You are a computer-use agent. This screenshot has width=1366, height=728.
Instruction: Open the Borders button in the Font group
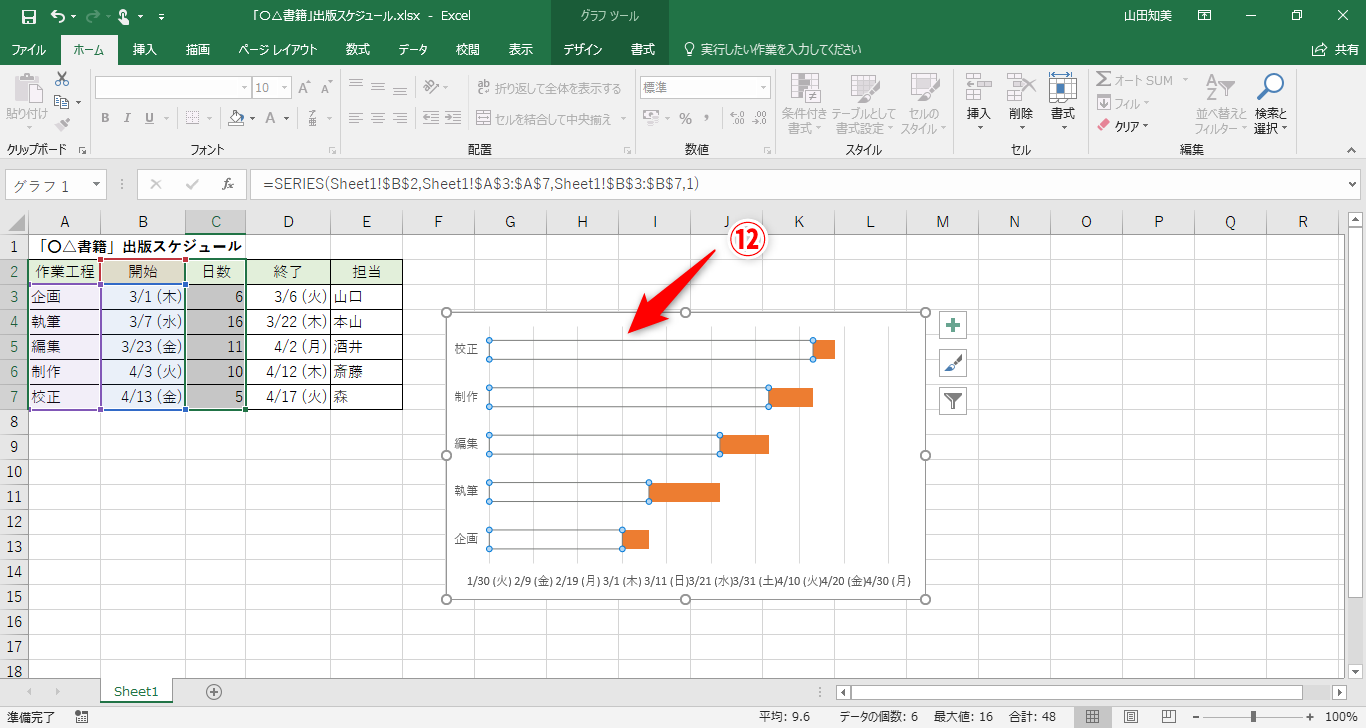(193, 118)
